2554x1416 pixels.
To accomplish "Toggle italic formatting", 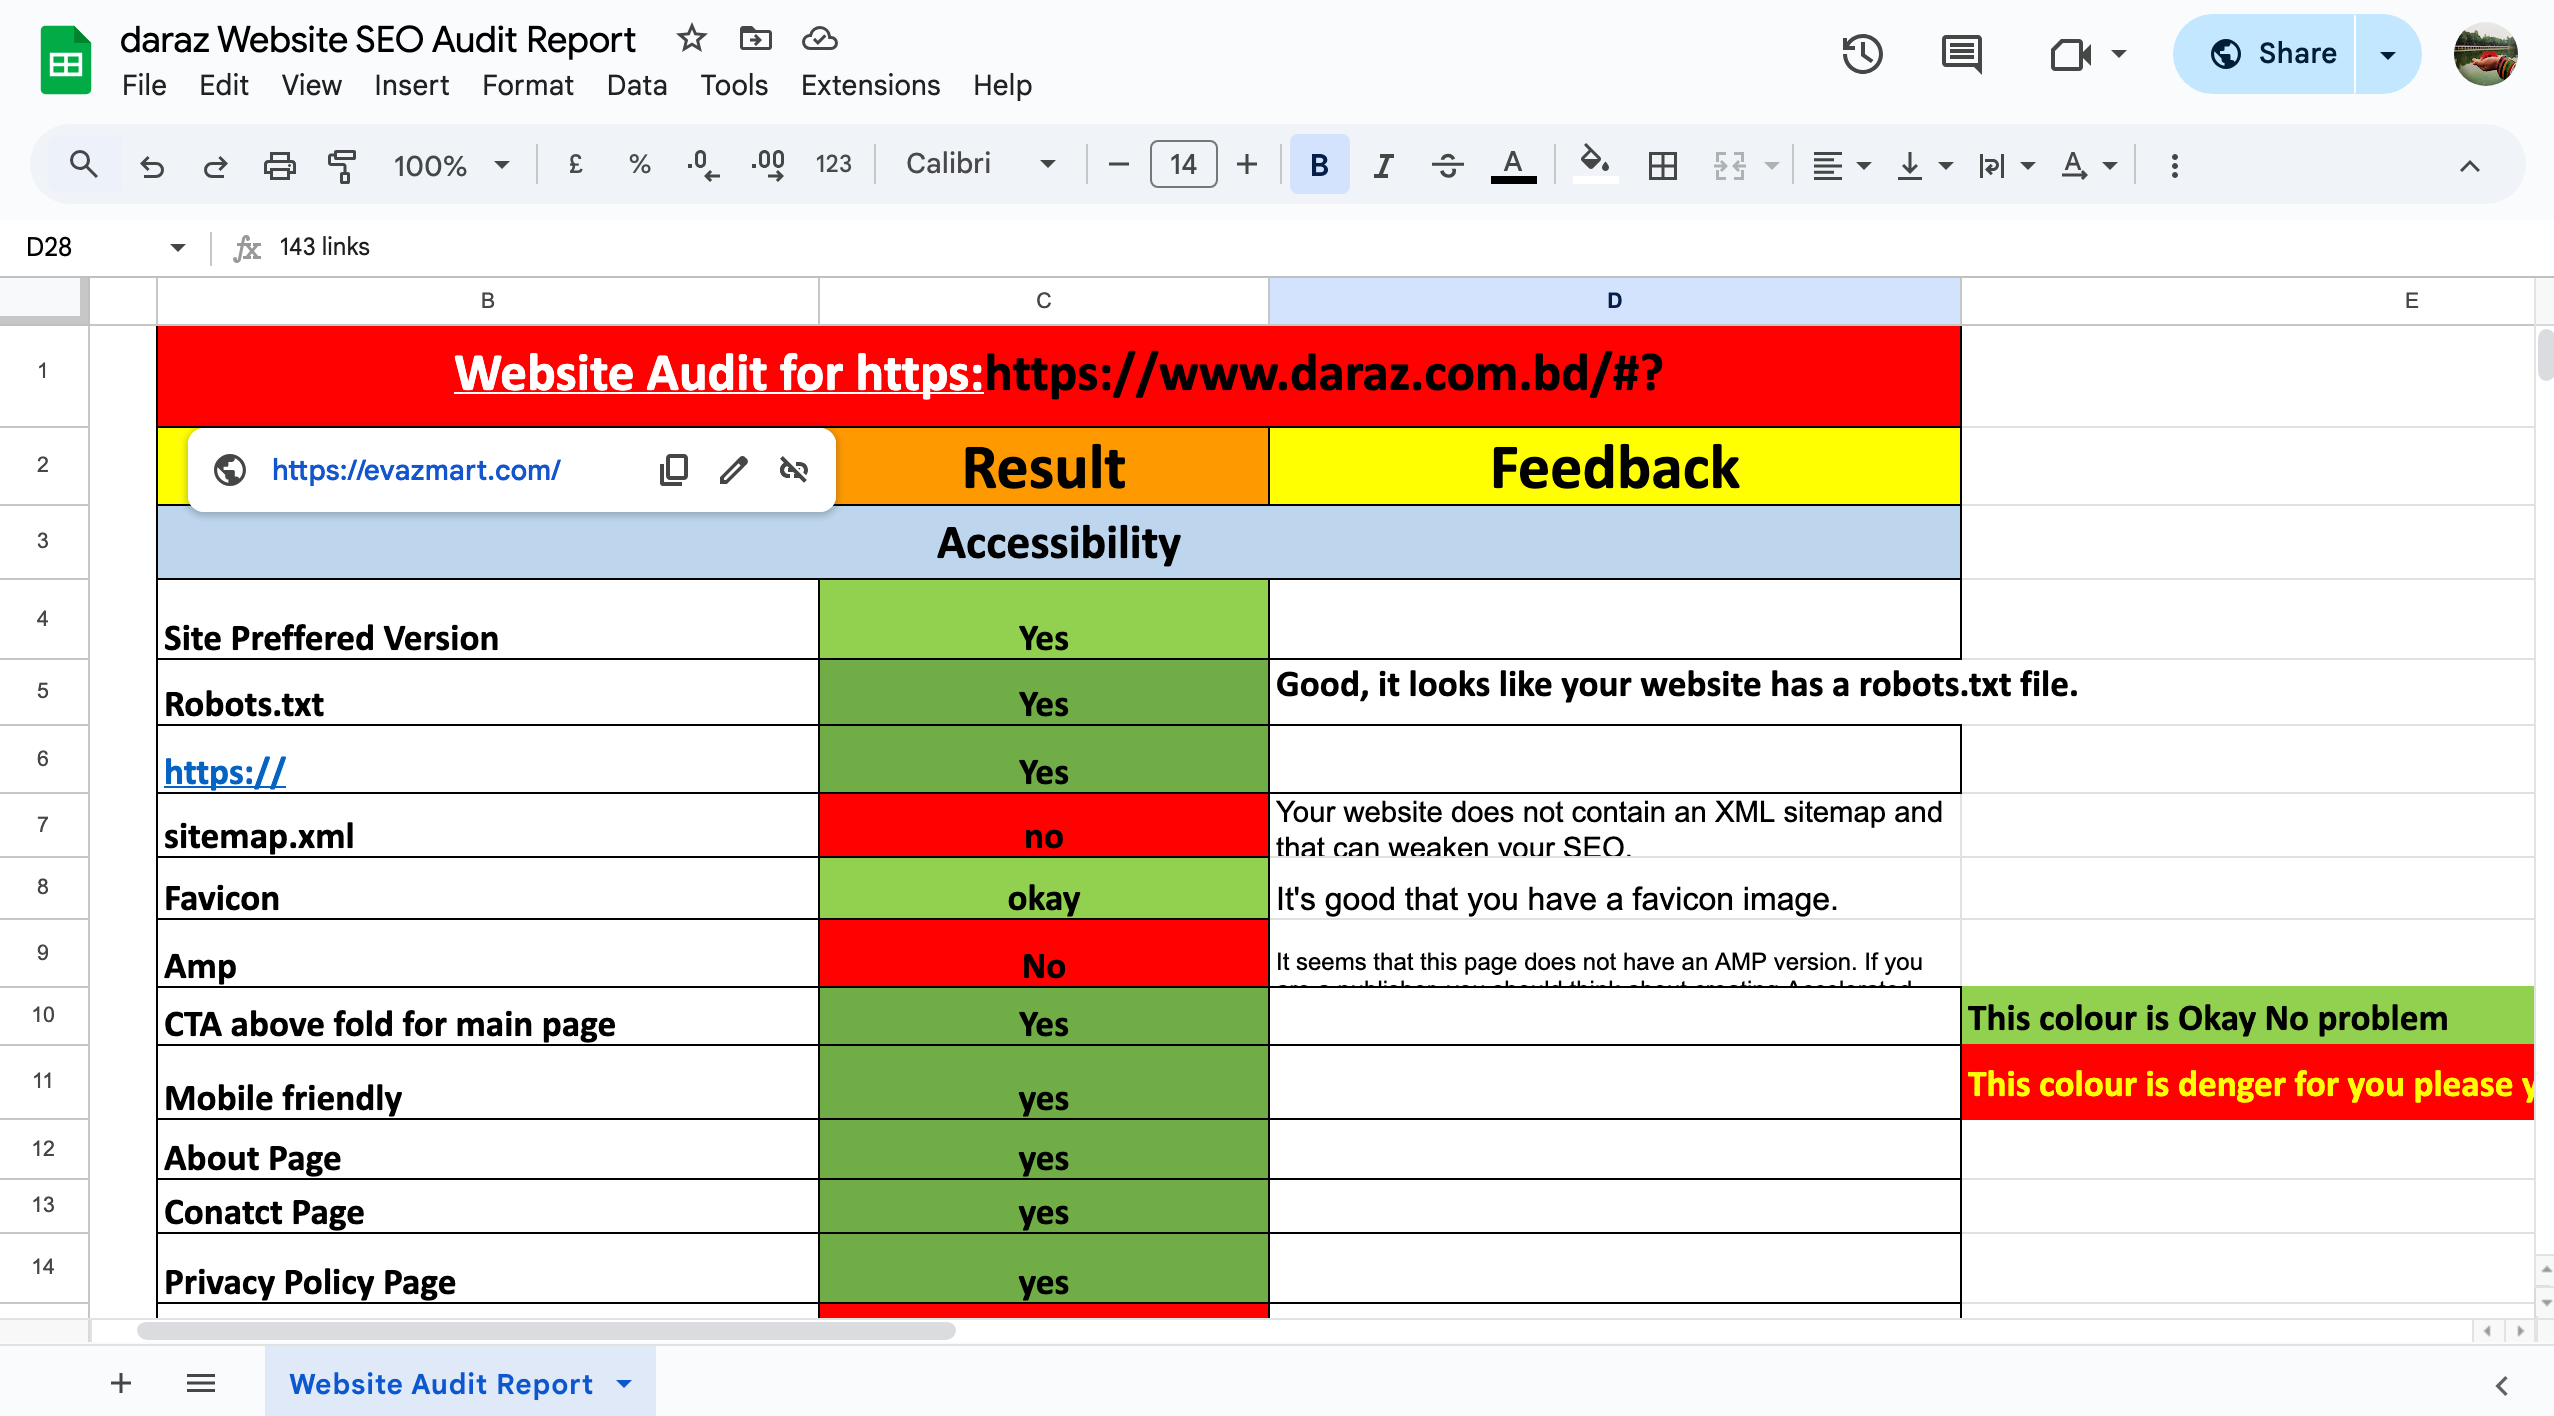I will click(1383, 164).
